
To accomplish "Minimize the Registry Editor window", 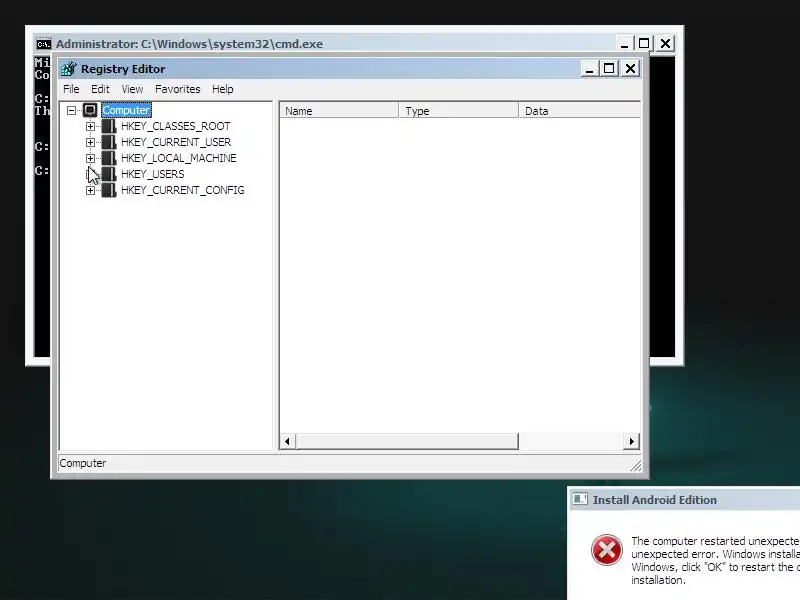I will click(590, 68).
